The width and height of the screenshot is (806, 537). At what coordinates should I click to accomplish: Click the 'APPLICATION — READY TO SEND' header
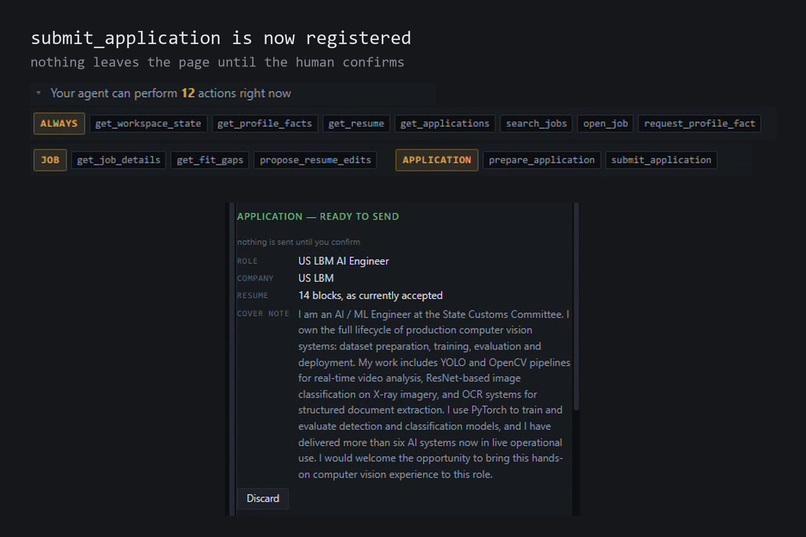coord(318,216)
